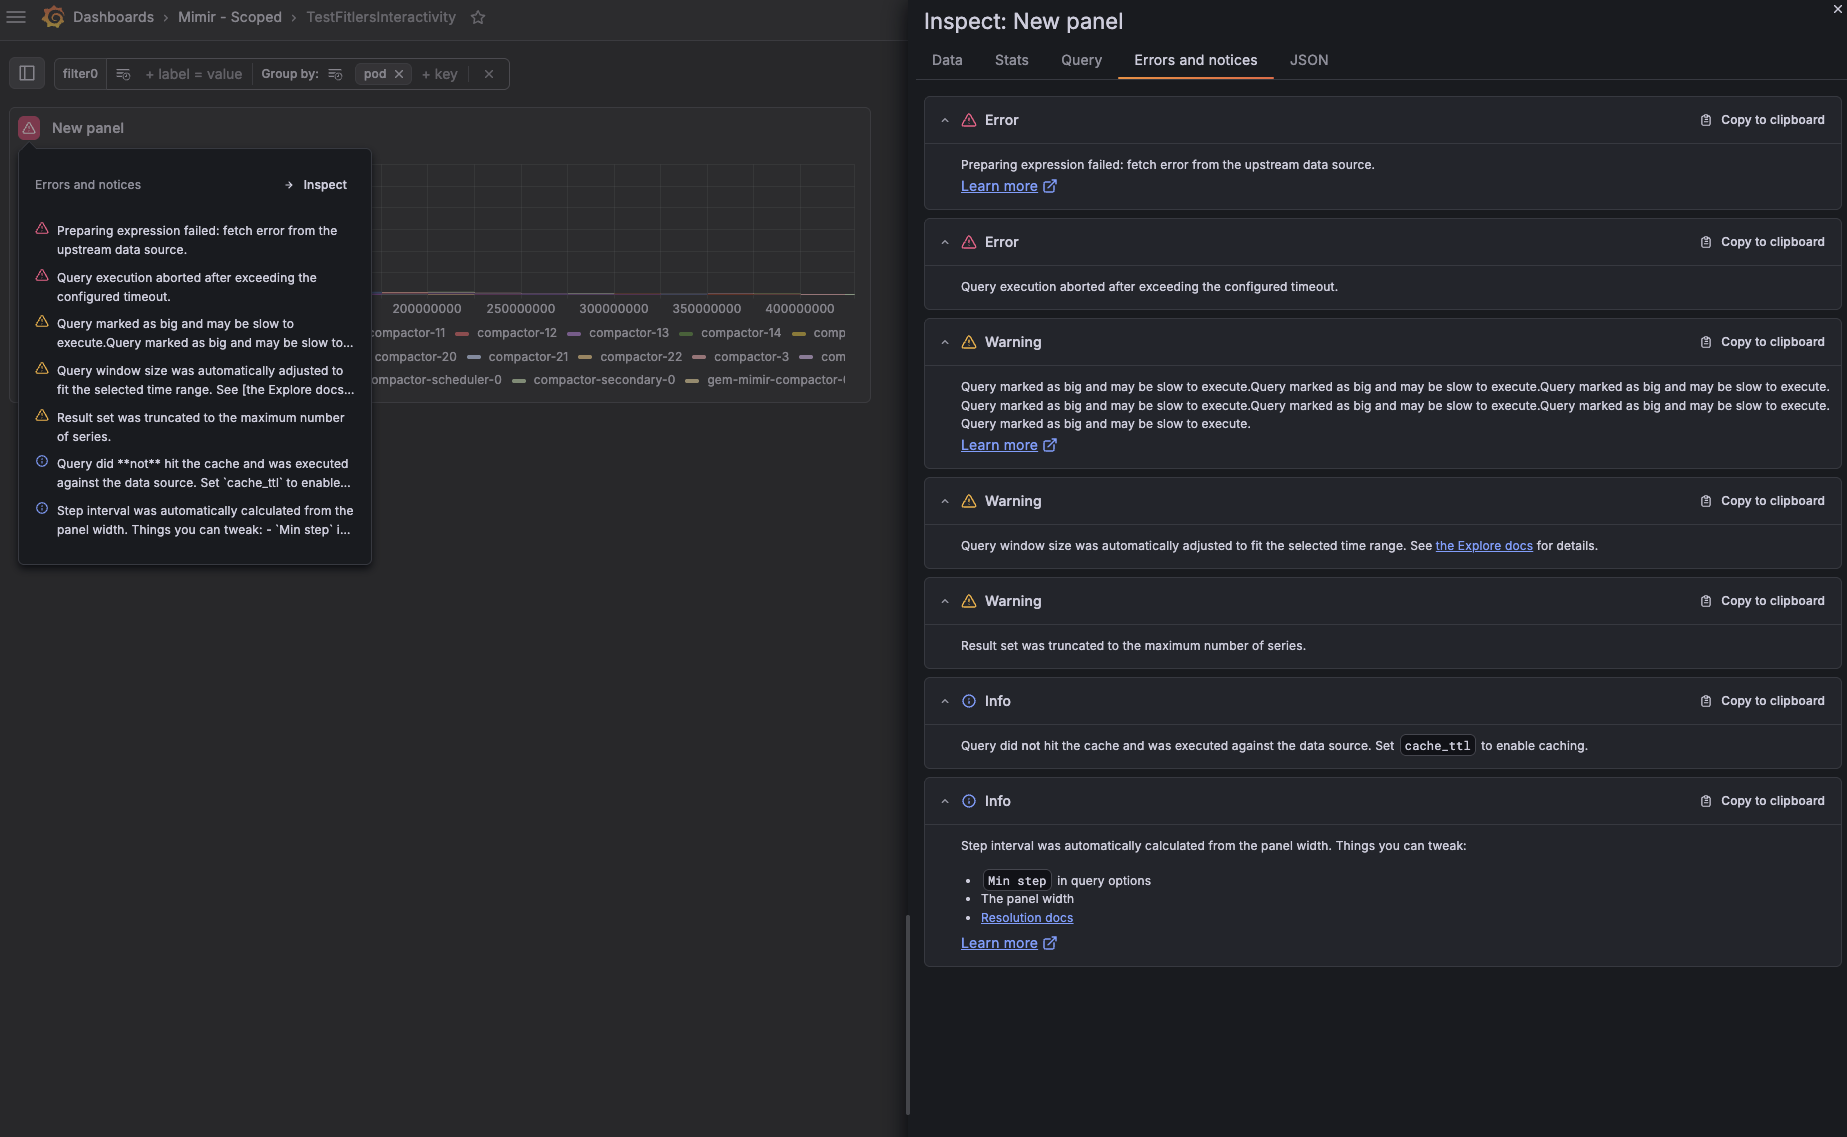Copy the cache info notice to clipboard
The width and height of the screenshot is (1847, 1137).
(1762, 701)
